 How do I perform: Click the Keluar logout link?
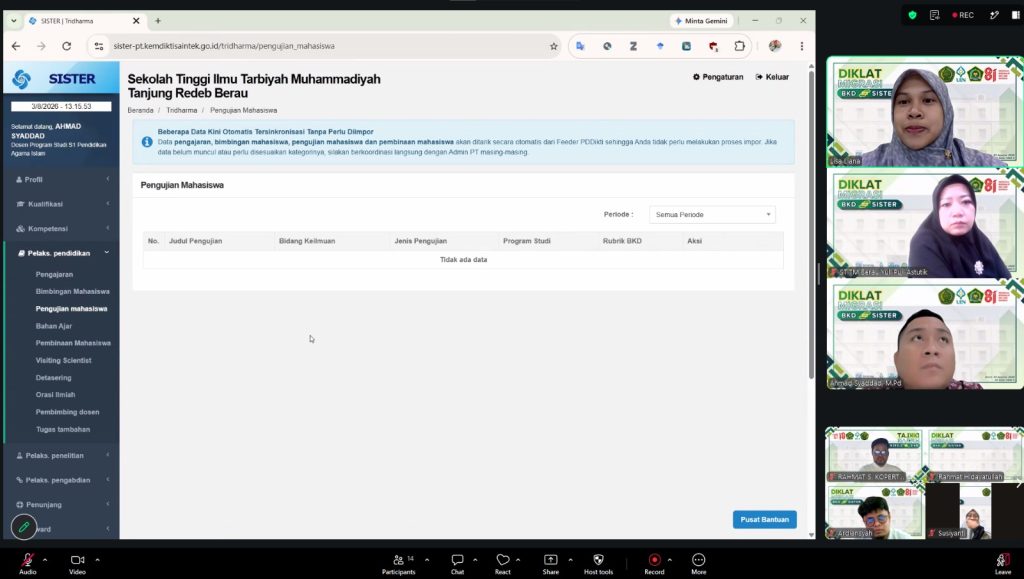point(772,77)
